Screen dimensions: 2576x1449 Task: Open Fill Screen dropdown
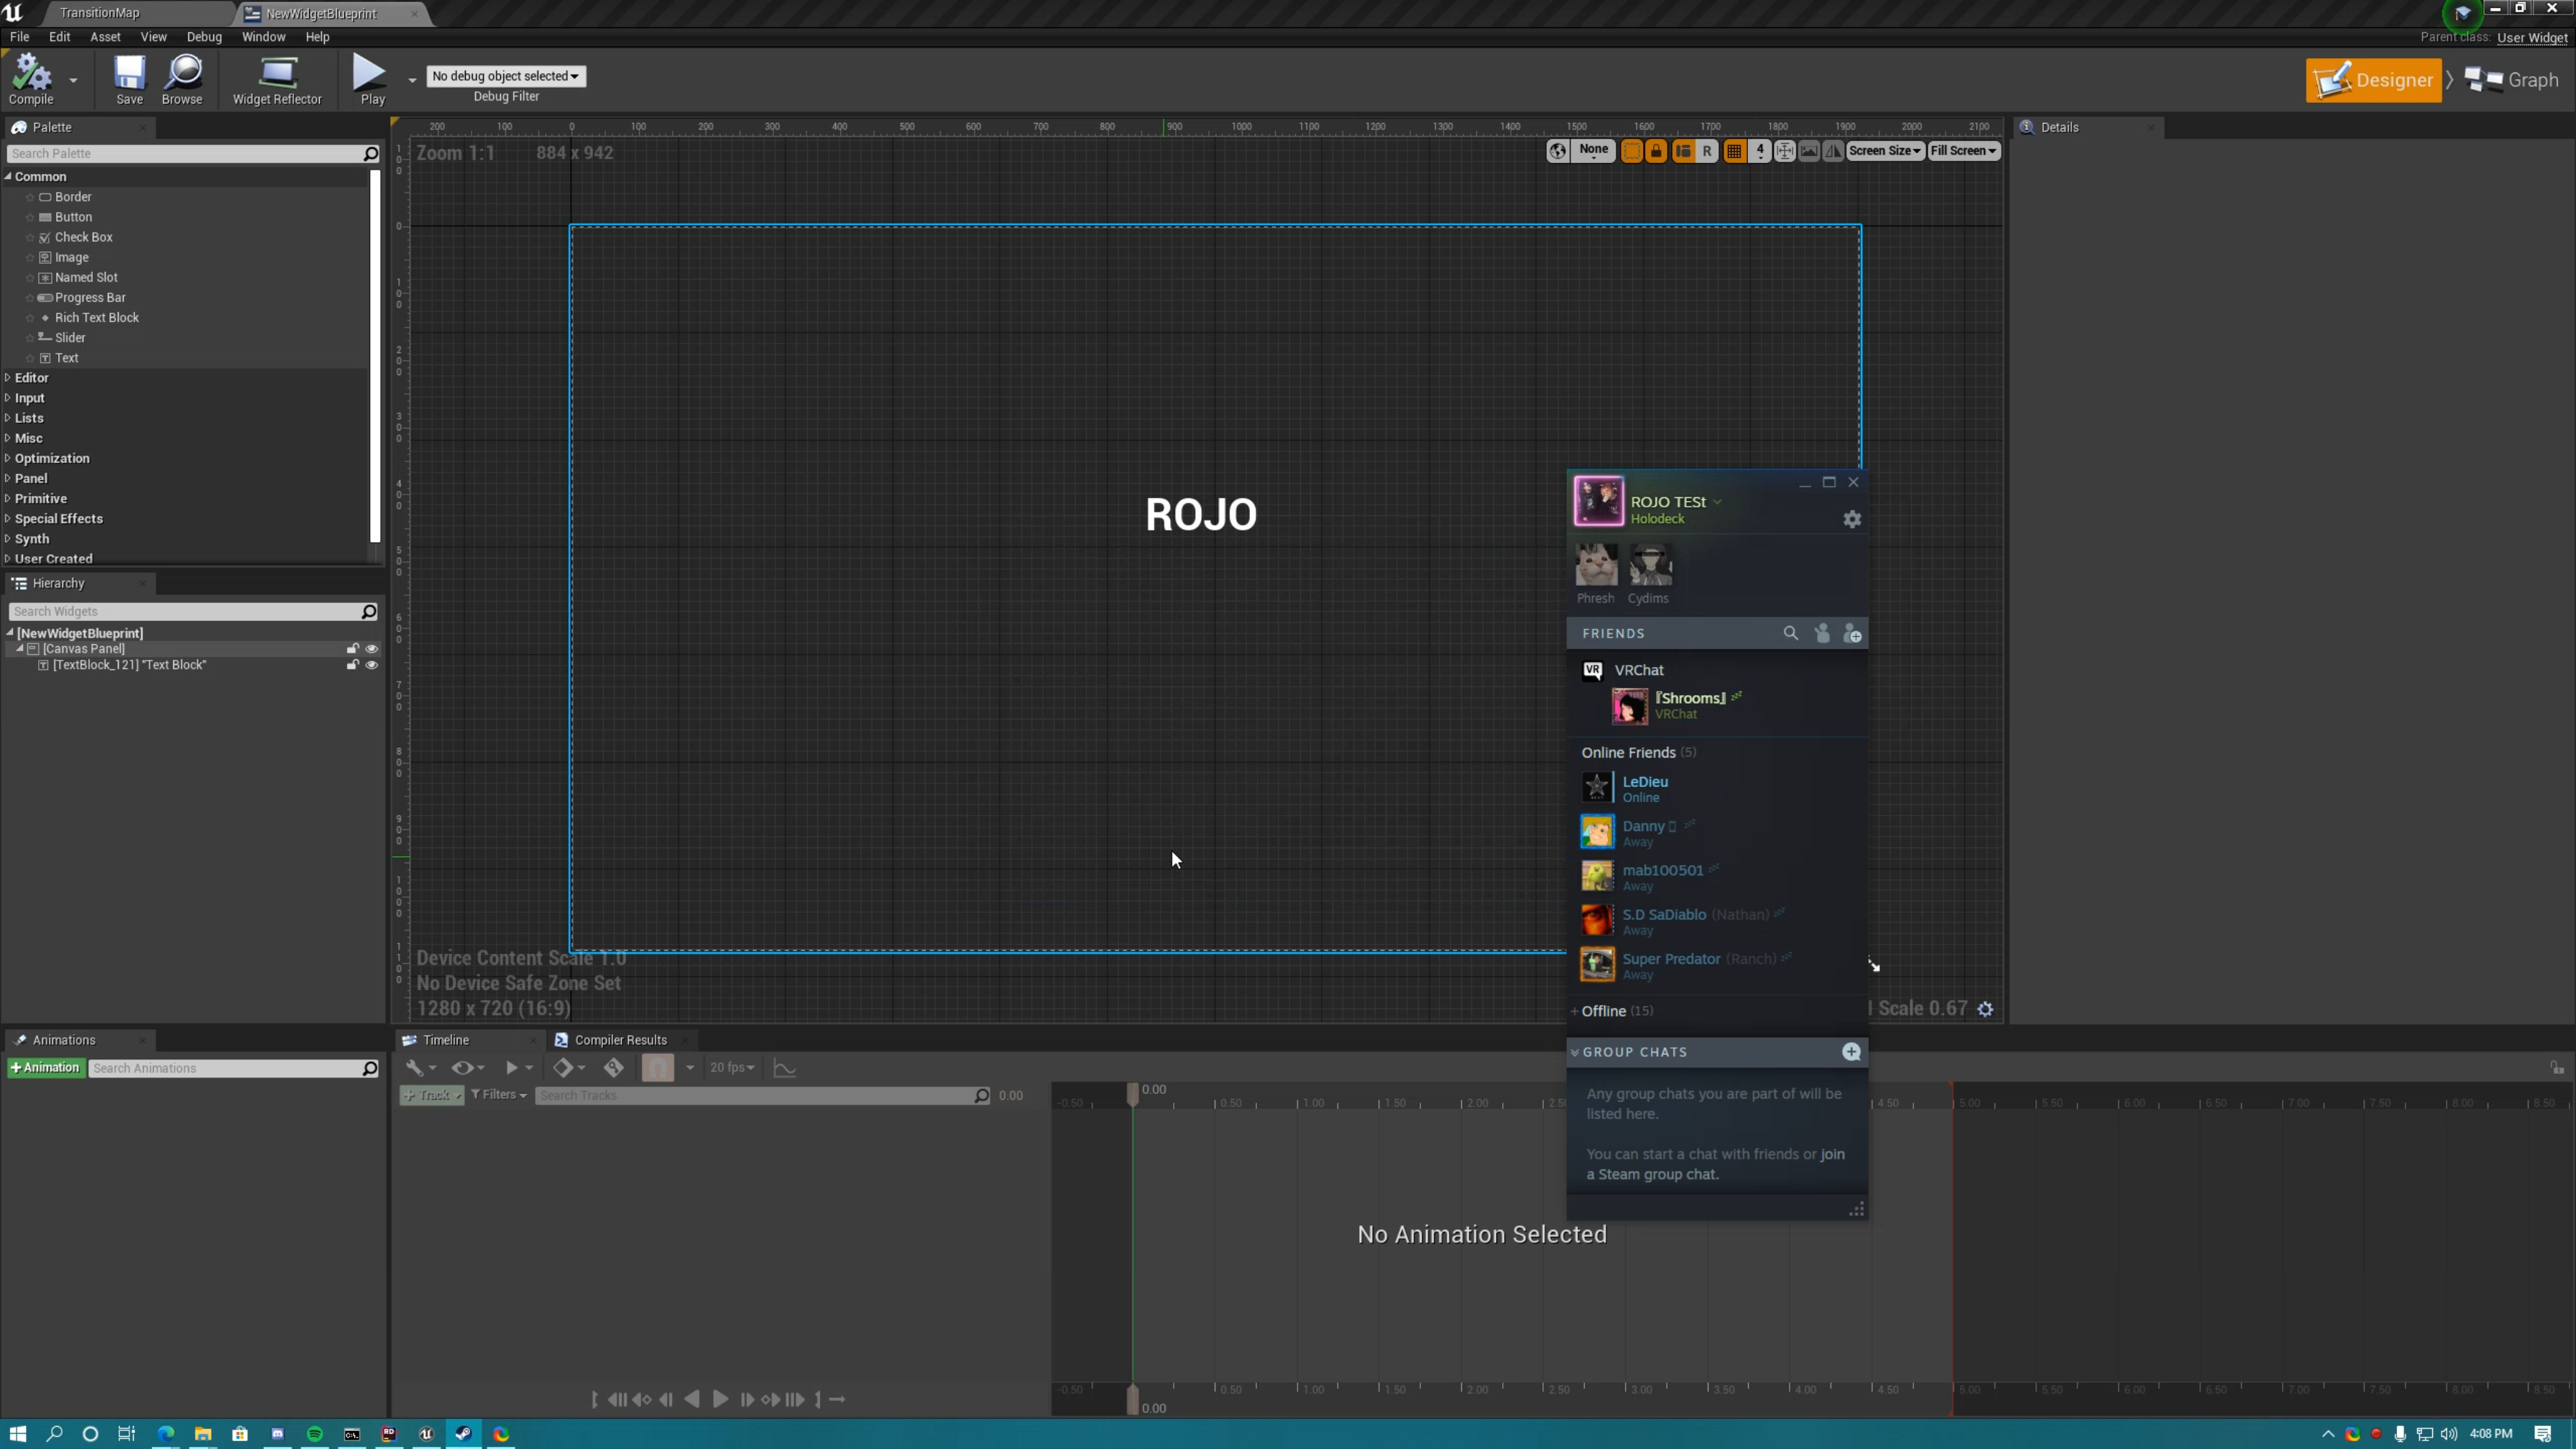1963,151
